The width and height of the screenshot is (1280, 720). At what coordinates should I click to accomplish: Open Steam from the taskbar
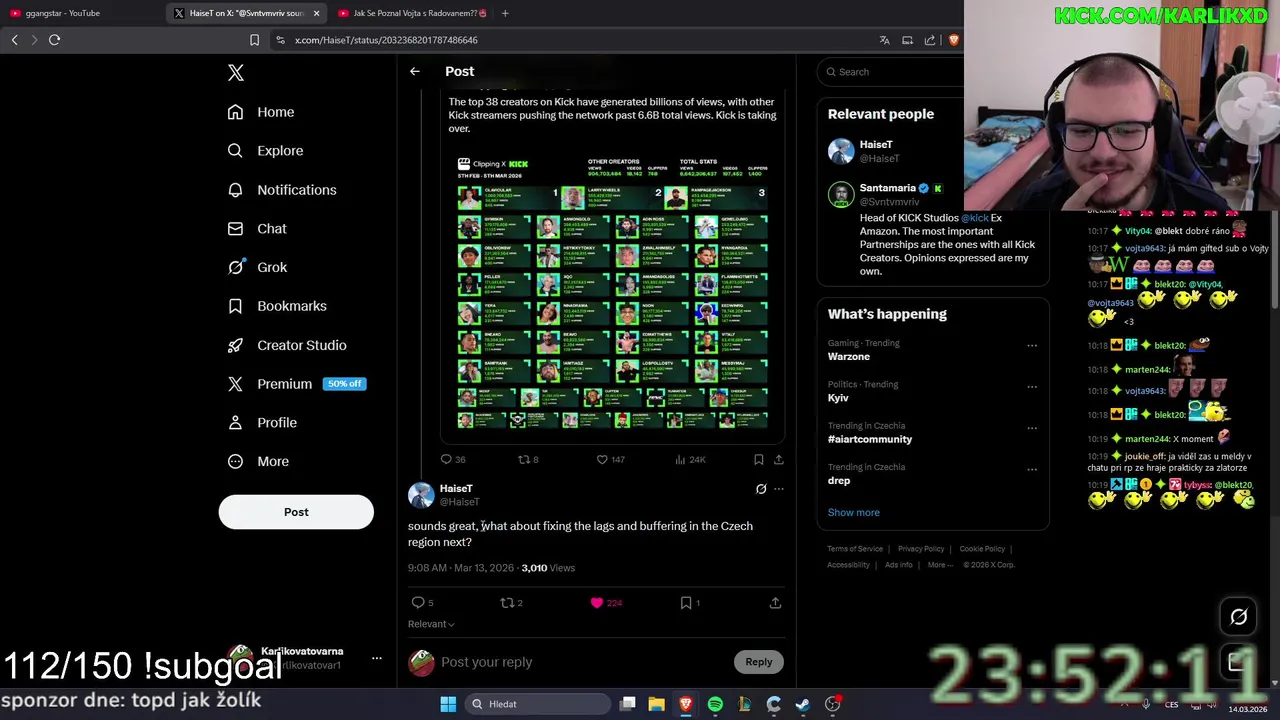pos(802,704)
